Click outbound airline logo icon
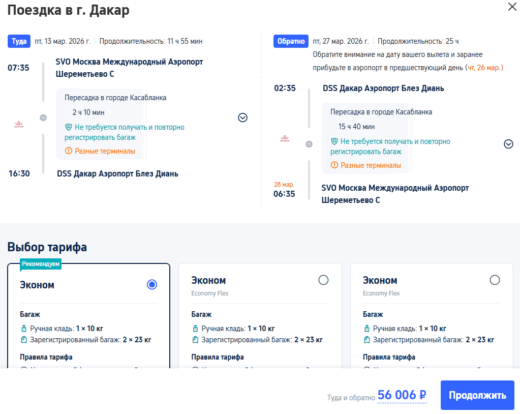This screenshot has height=414, width=520. 19,125
